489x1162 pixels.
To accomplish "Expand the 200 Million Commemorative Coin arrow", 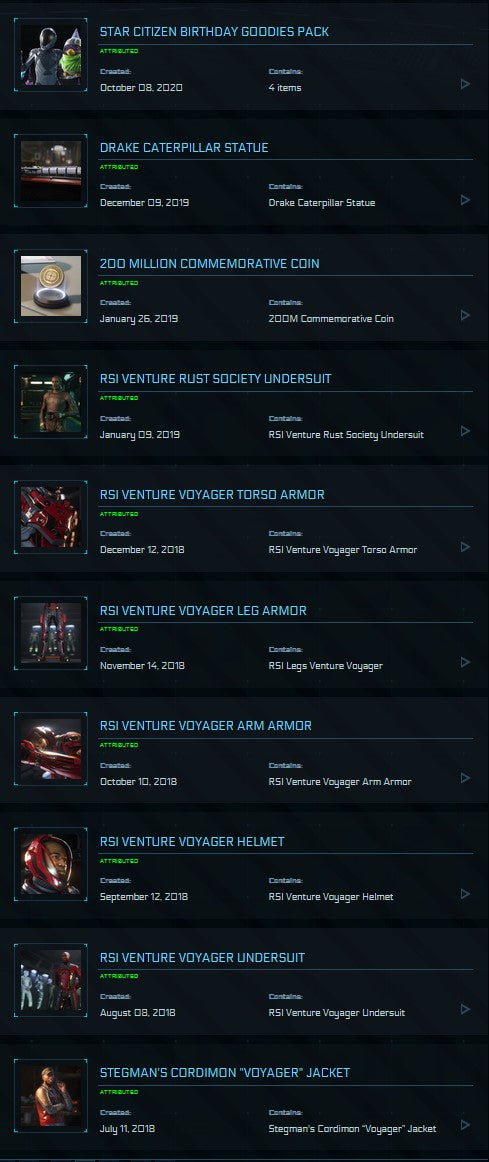I will (465, 315).
